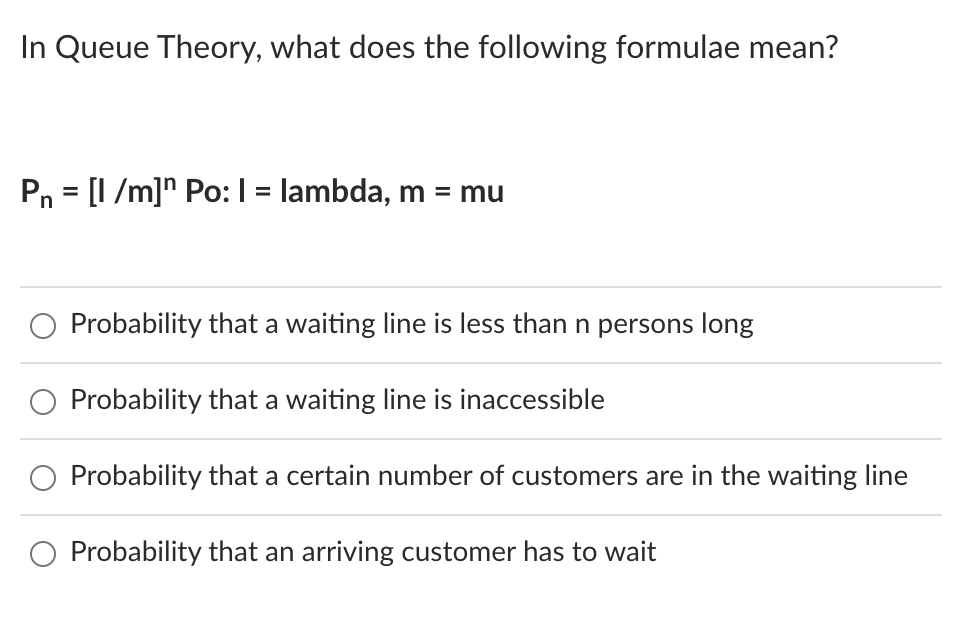Click the radio circle for the third answer option
Screen dimensions: 980x626
[42, 478]
